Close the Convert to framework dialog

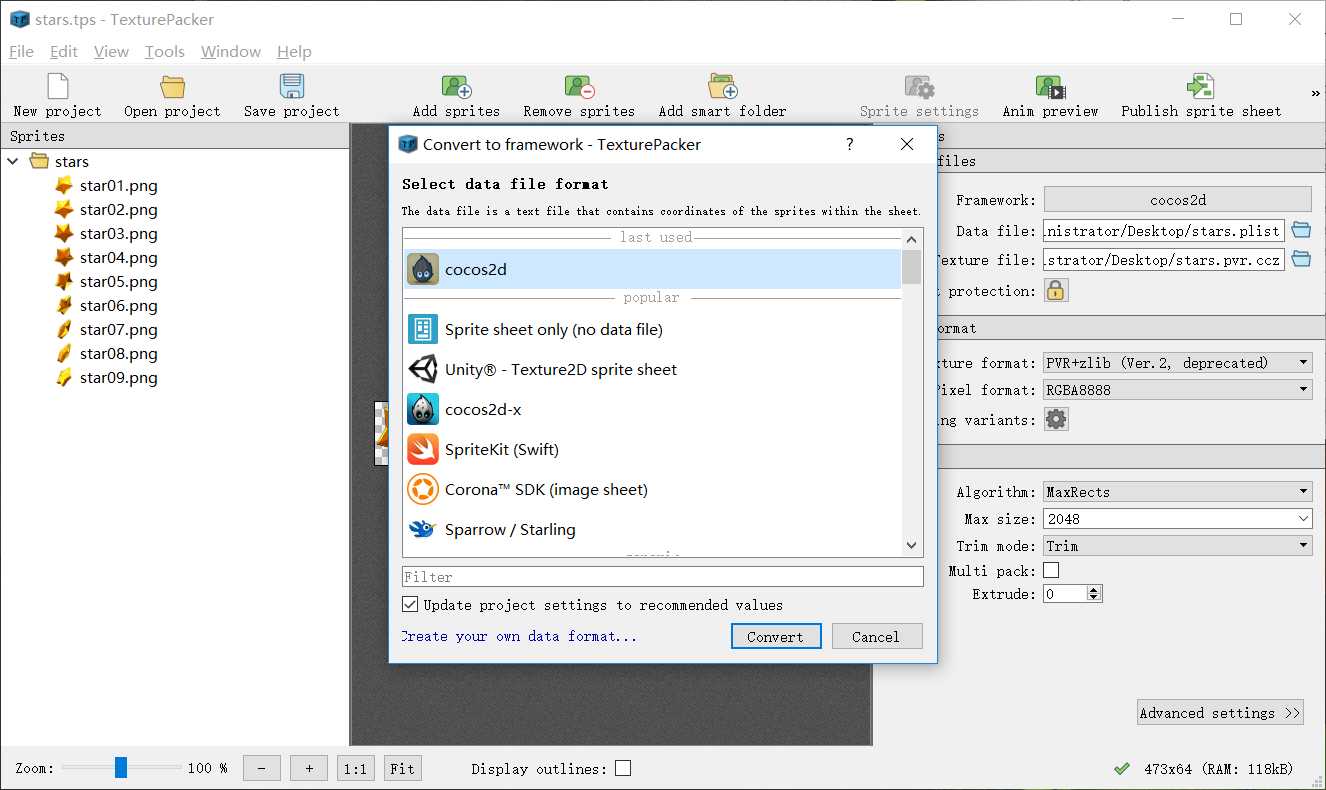tap(907, 144)
